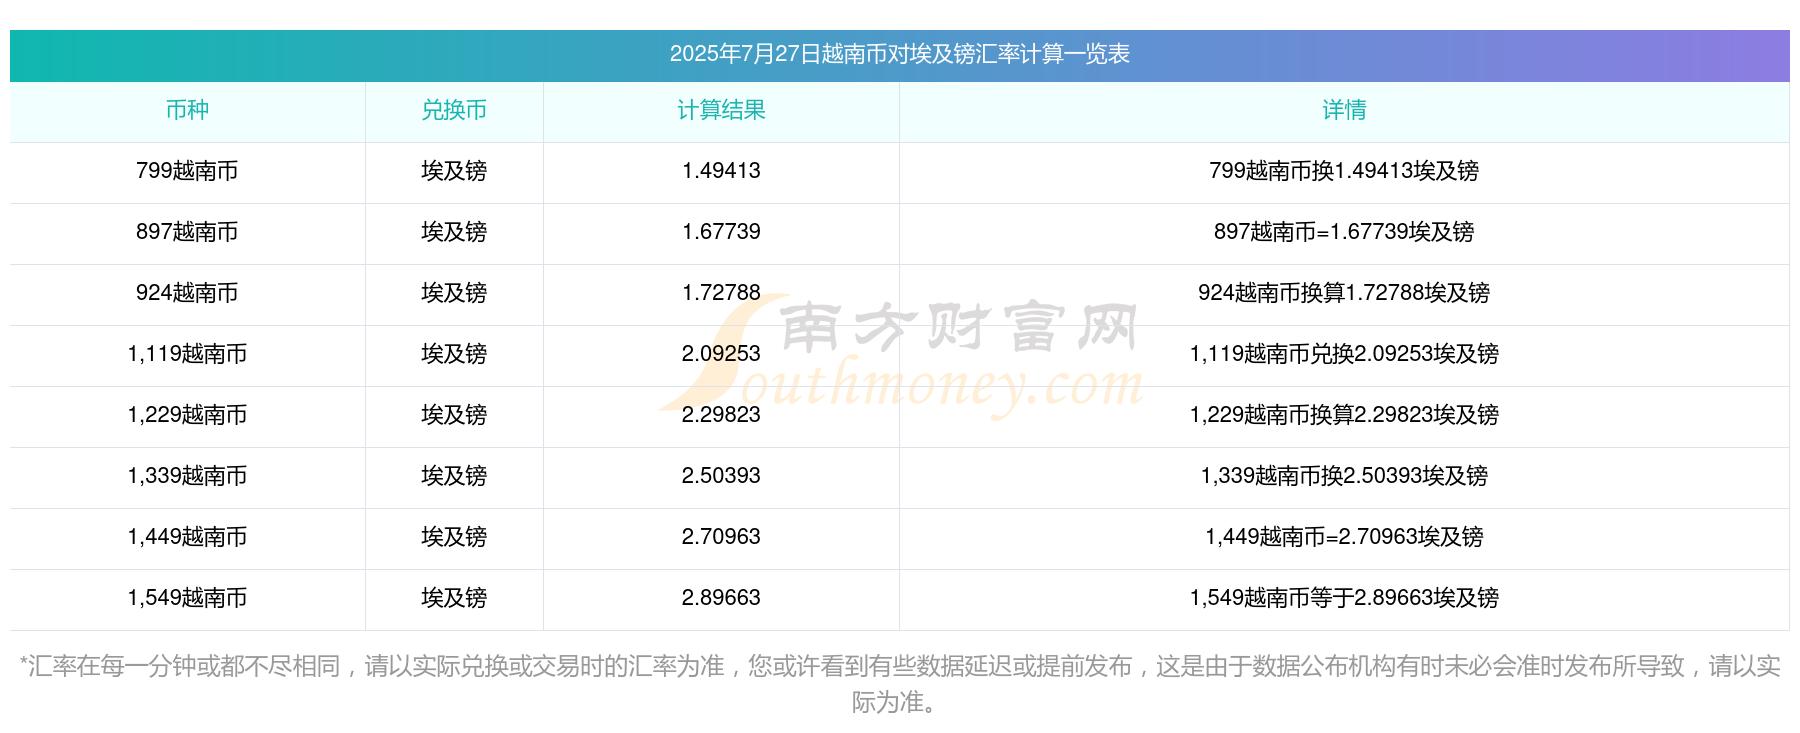Click detail 1,119越南币兑换2.09253埃及镑
This screenshot has width=1800, height=733.
(1344, 354)
